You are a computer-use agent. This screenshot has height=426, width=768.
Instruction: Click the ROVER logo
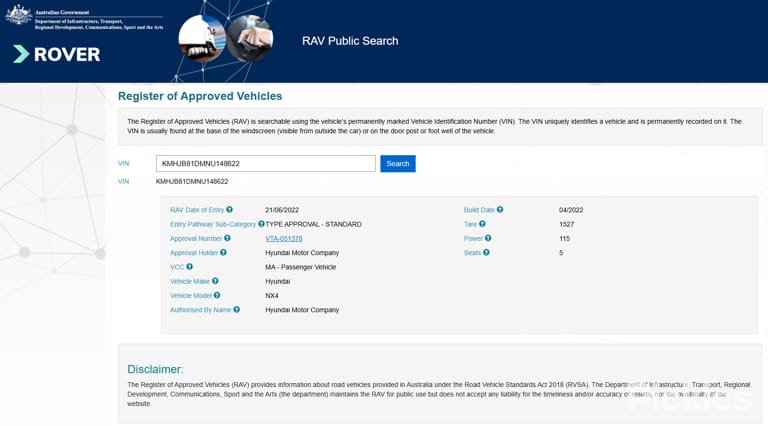[57, 54]
